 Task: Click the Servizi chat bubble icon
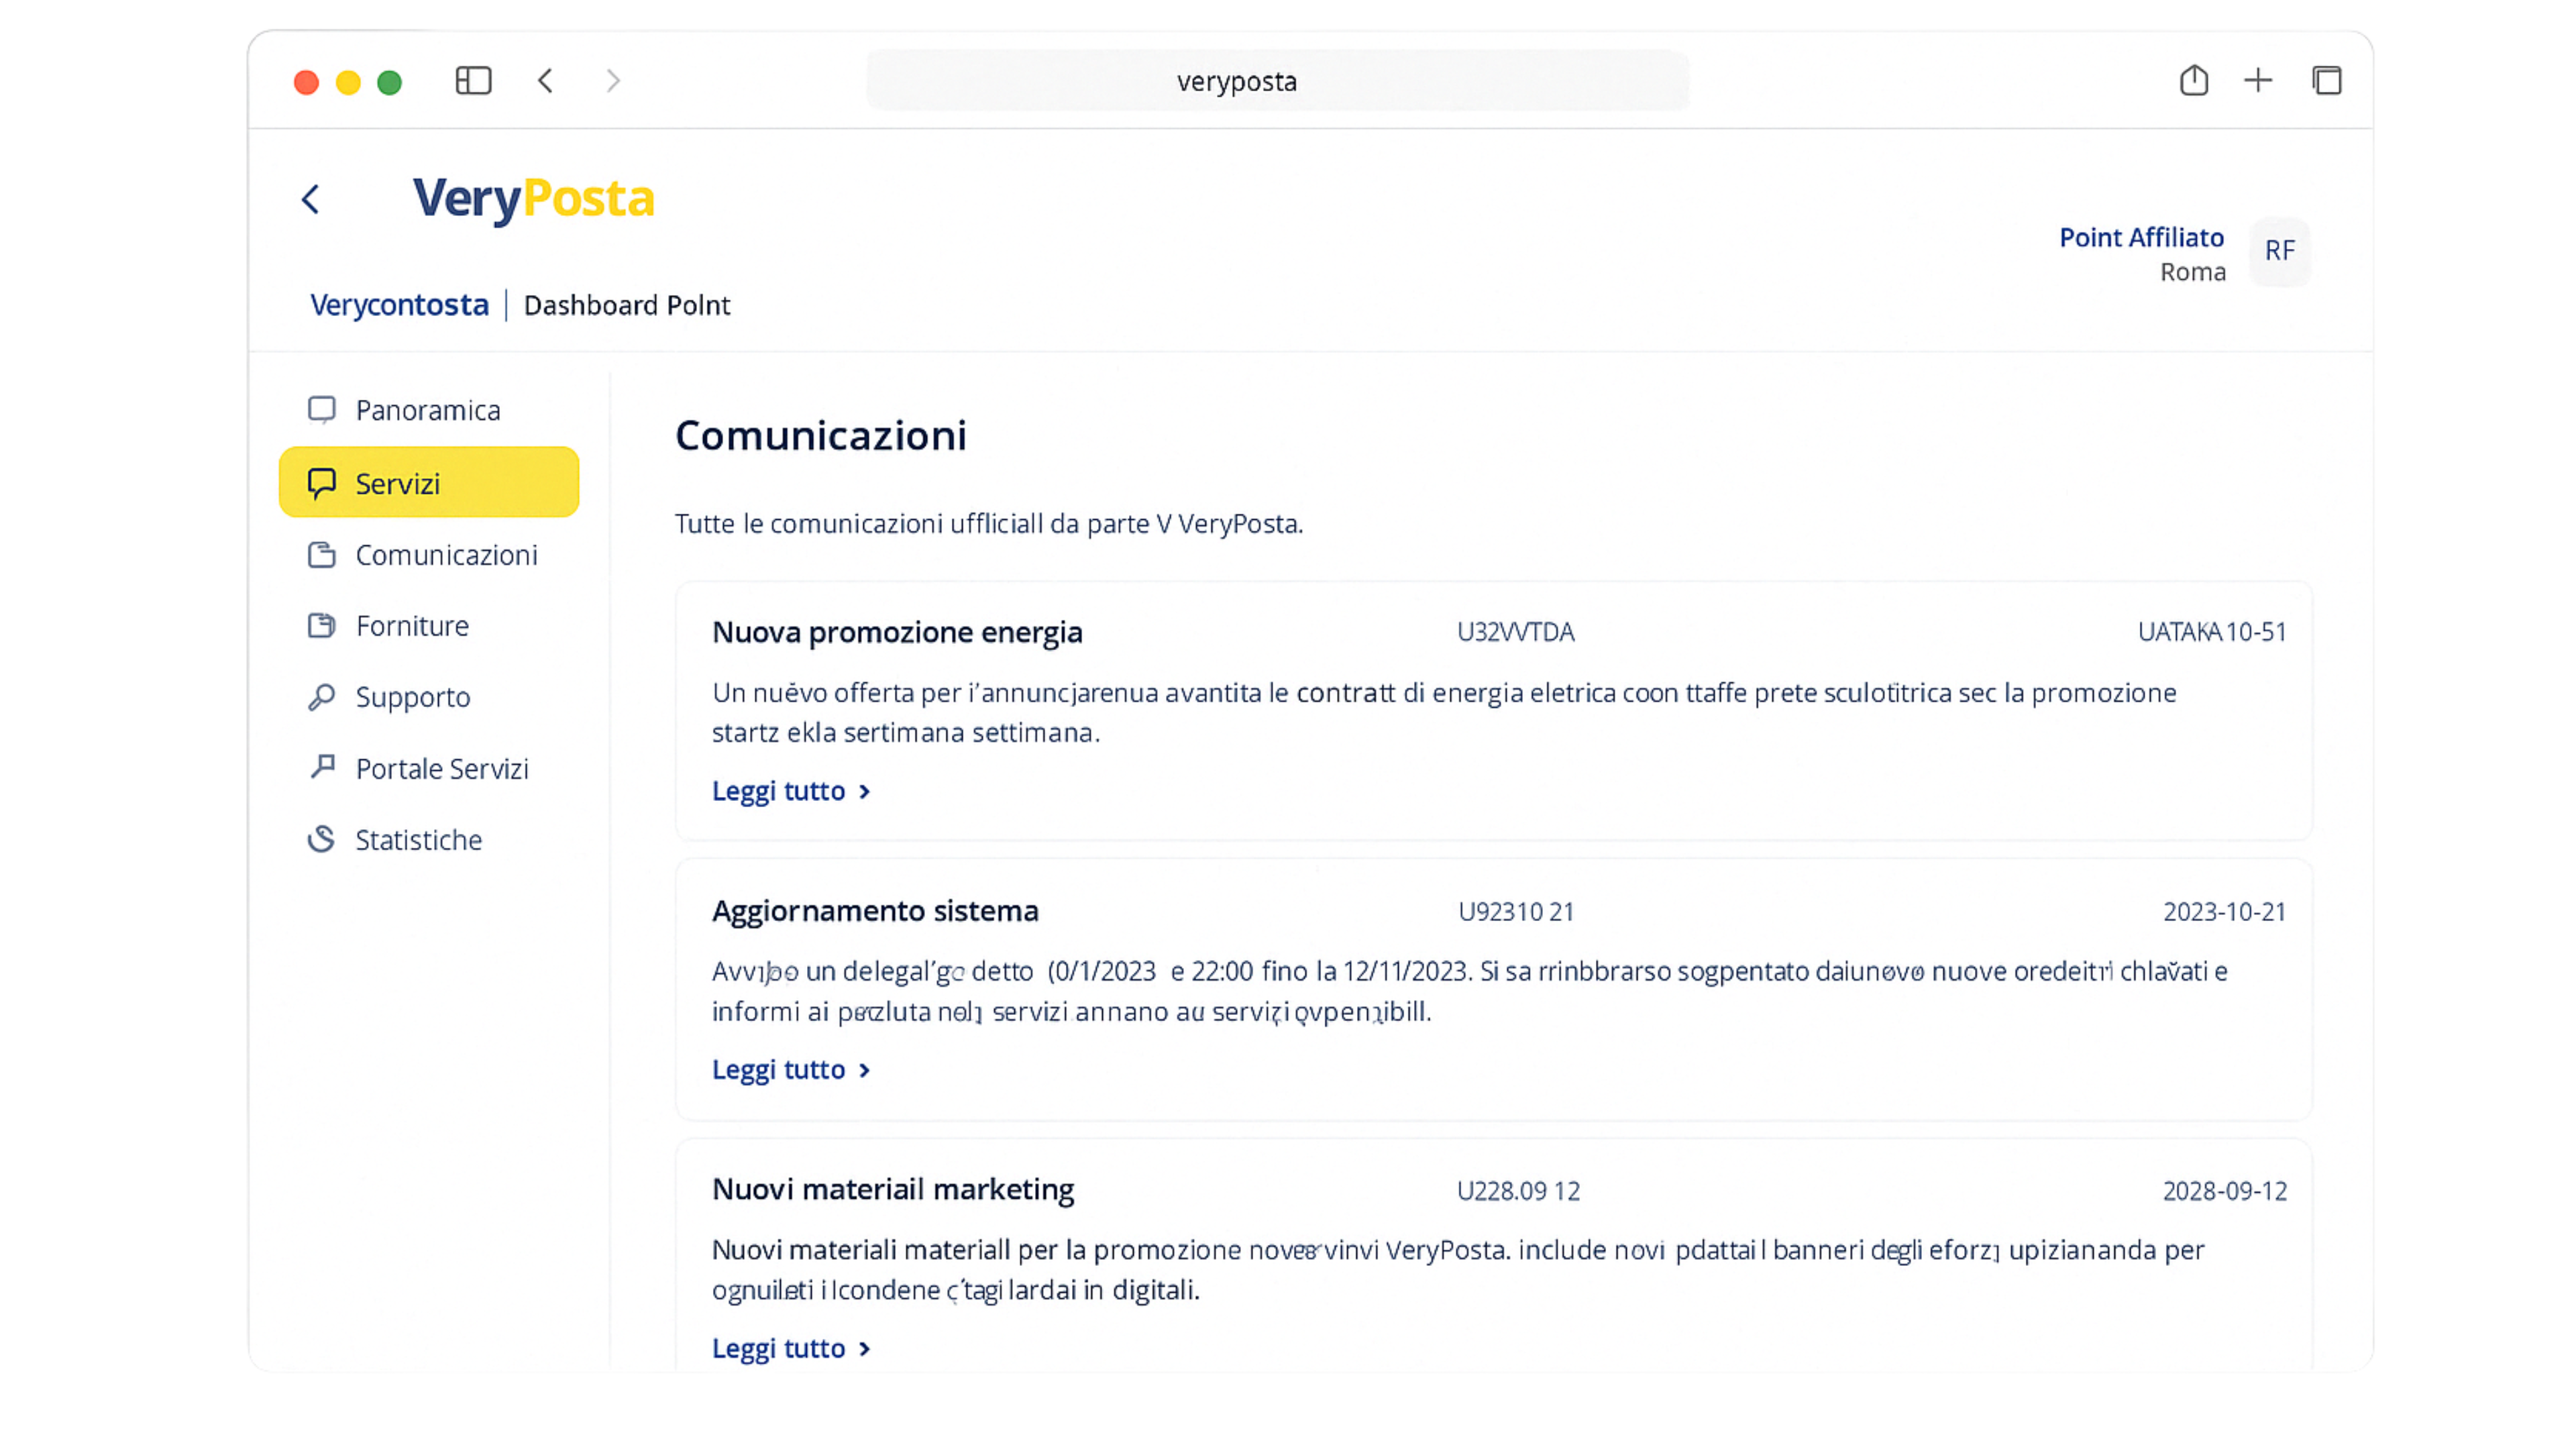tap(321, 483)
